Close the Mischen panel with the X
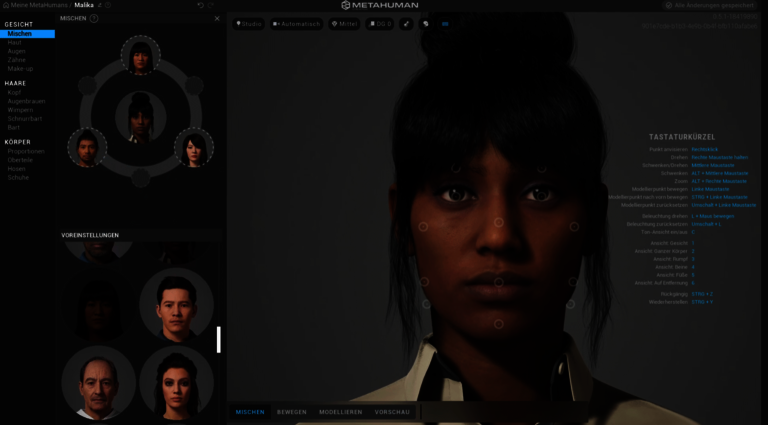The width and height of the screenshot is (768, 425). 217,19
